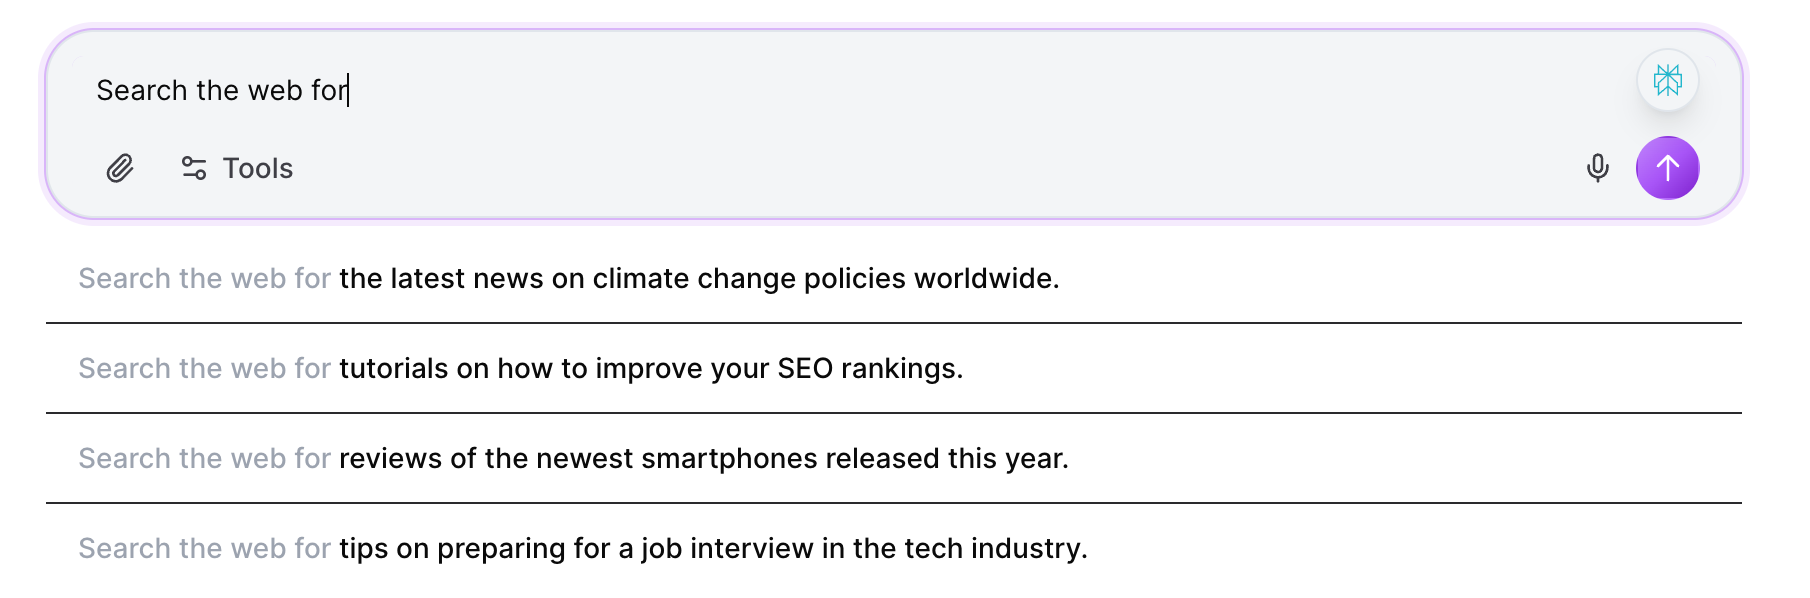1810x598 pixels.
Task: Click the teal Perplexity logo icon
Action: tap(1667, 80)
